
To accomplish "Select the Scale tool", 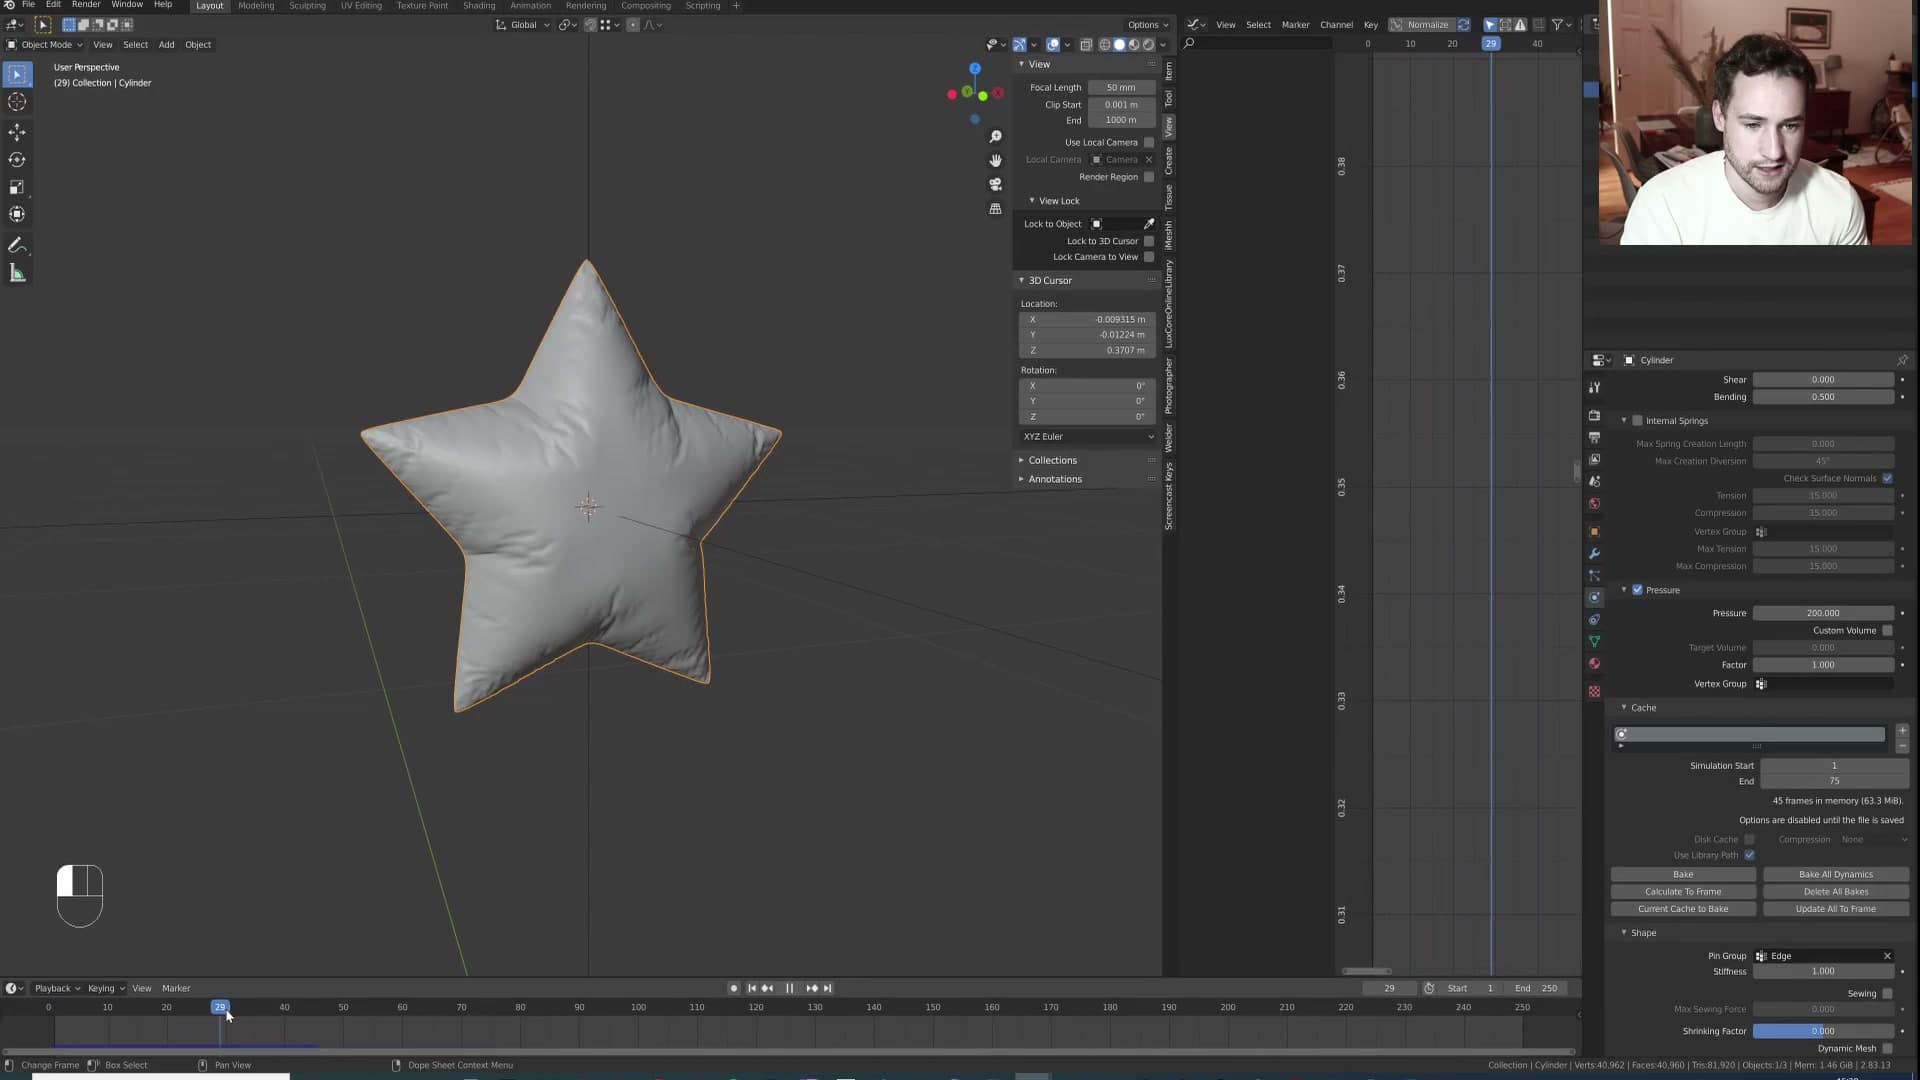I will coord(17,187).
